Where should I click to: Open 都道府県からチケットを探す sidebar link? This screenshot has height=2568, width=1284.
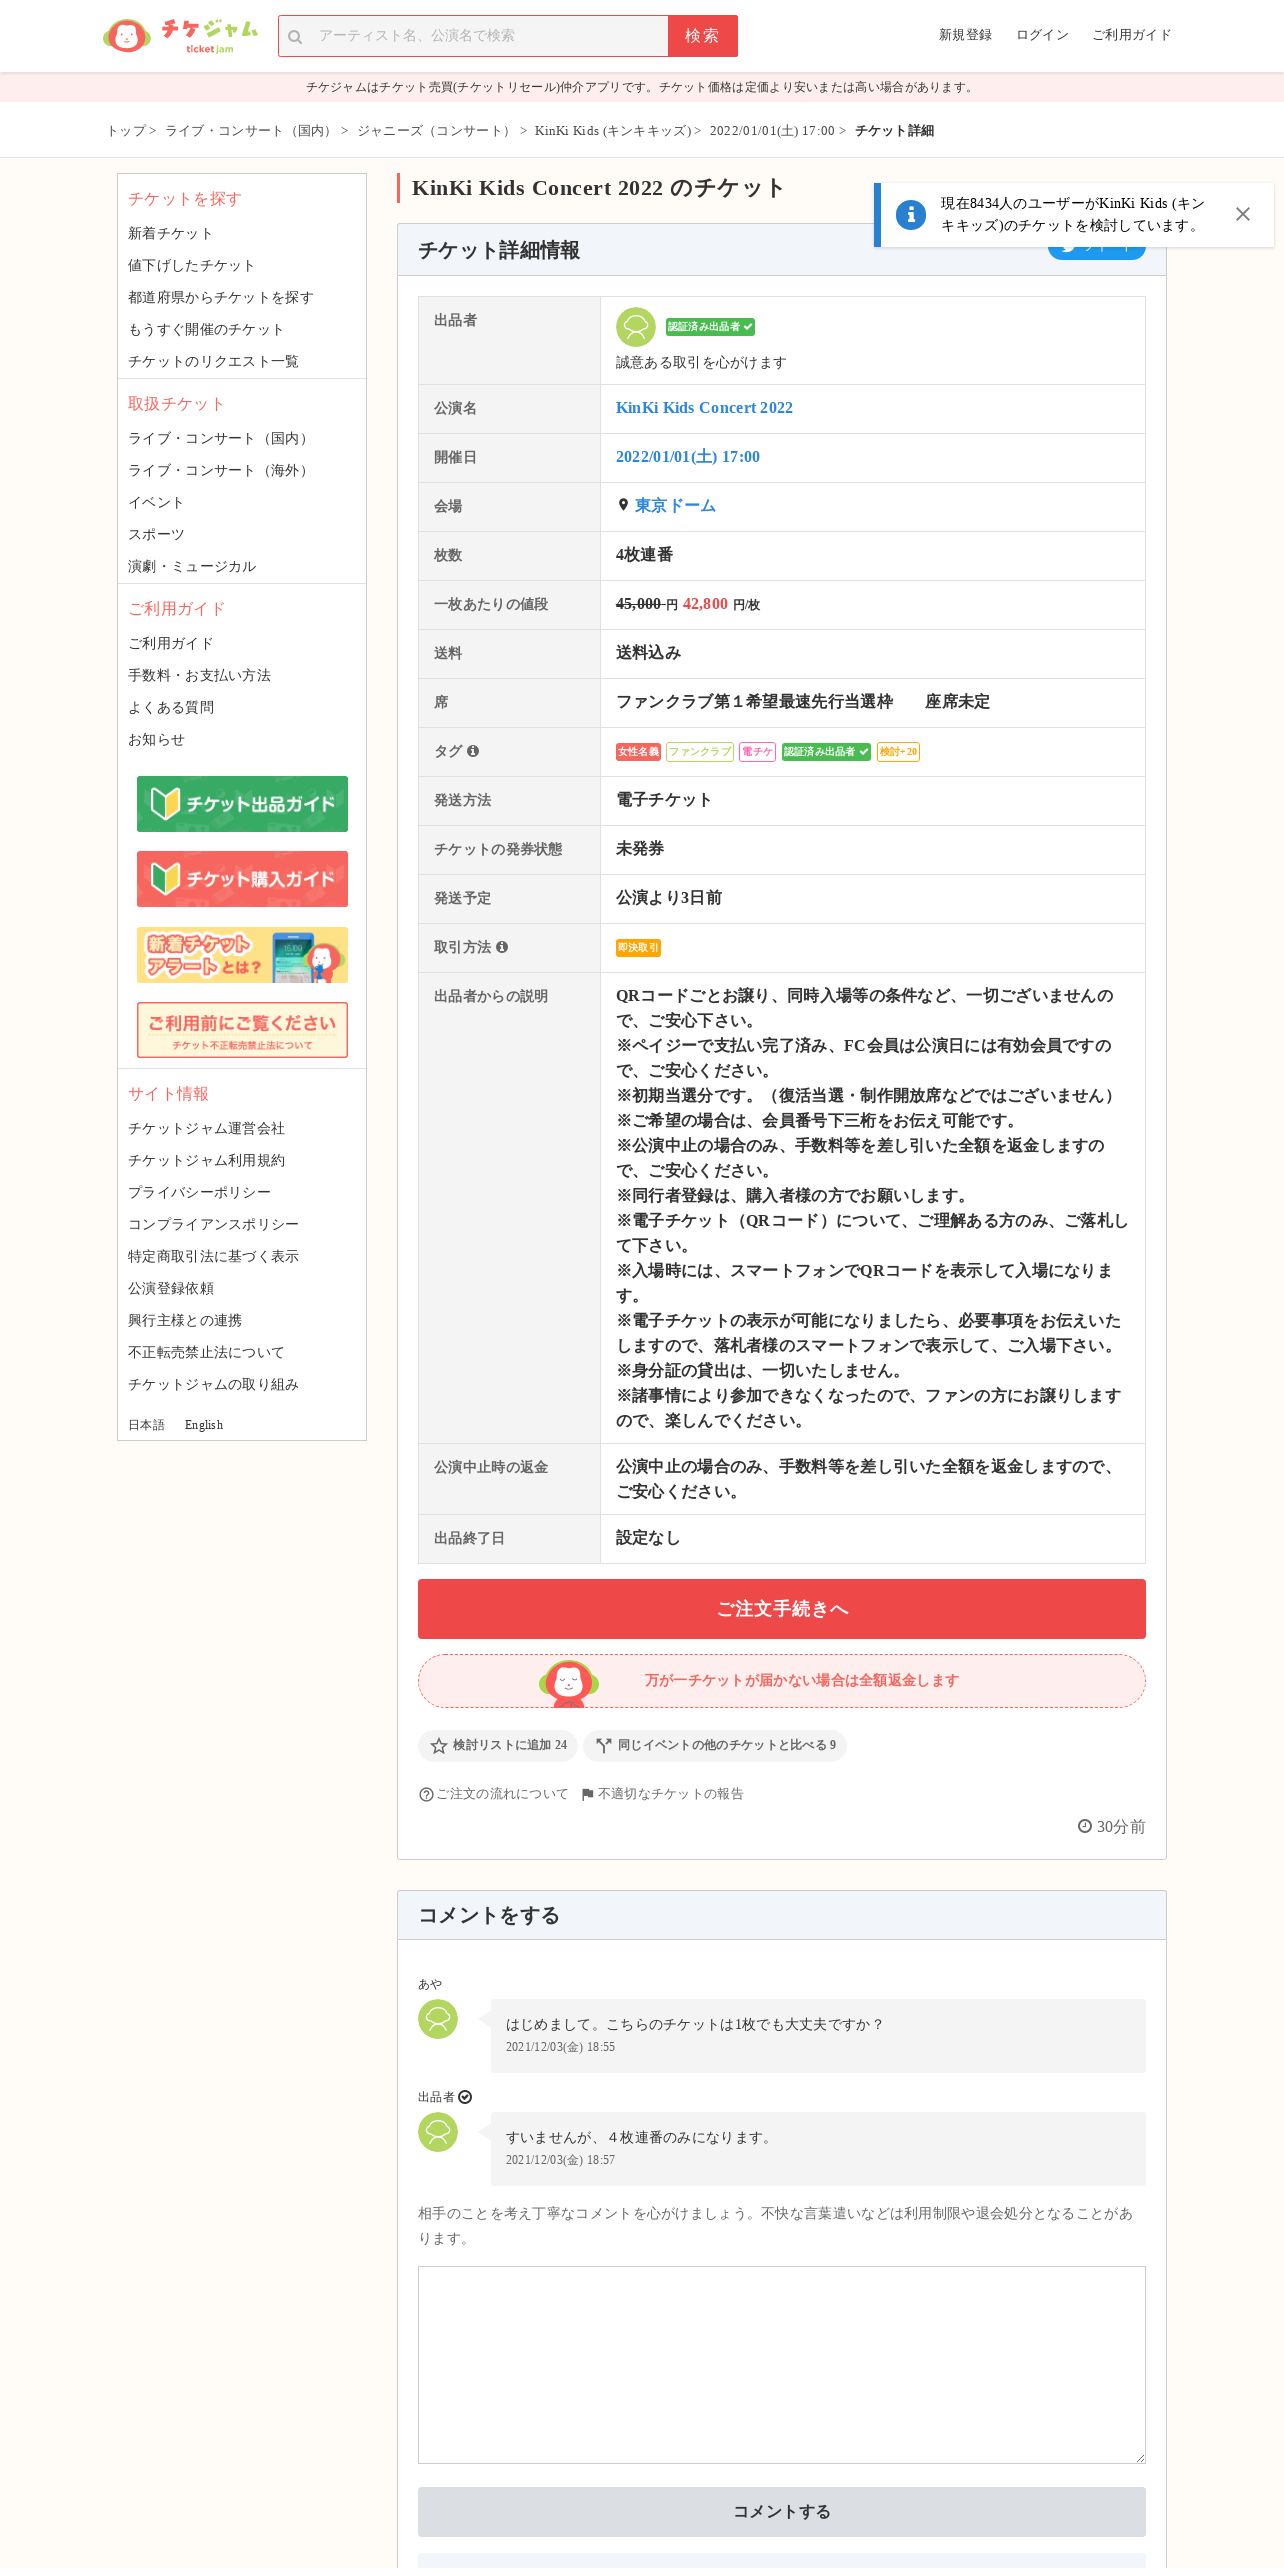(221, 298)
